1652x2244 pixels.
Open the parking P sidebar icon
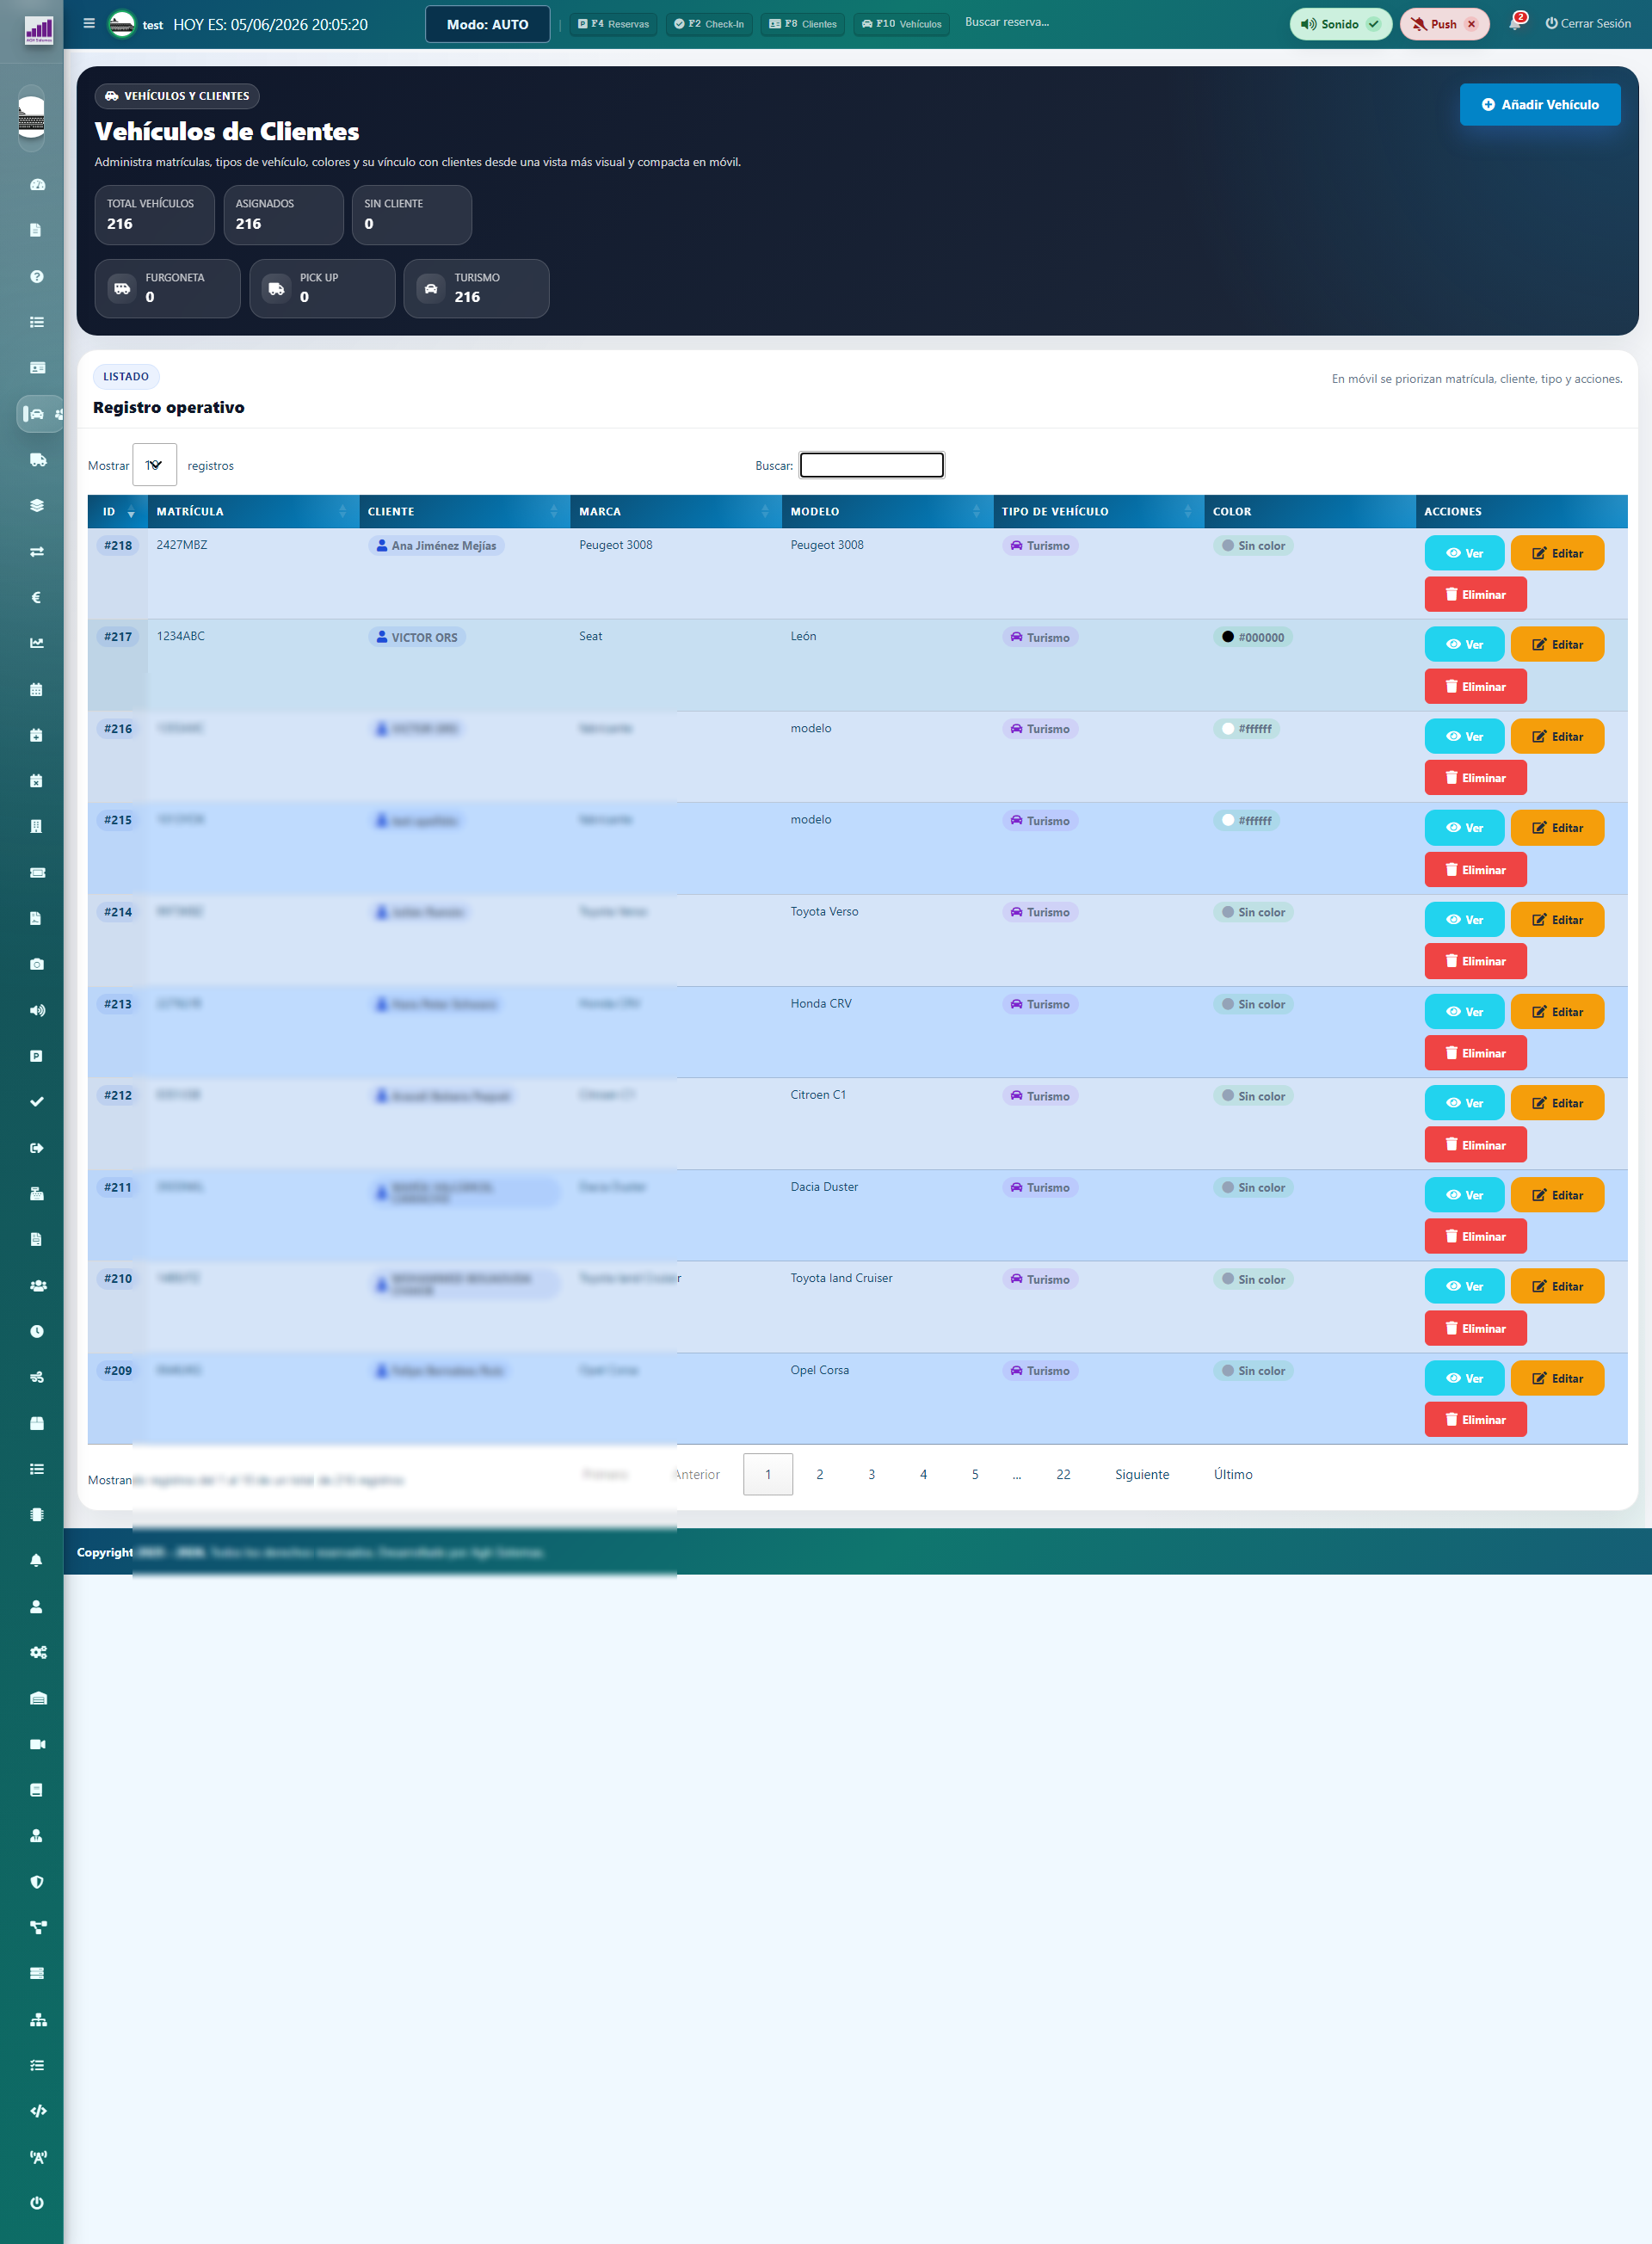pos(37,1056)
